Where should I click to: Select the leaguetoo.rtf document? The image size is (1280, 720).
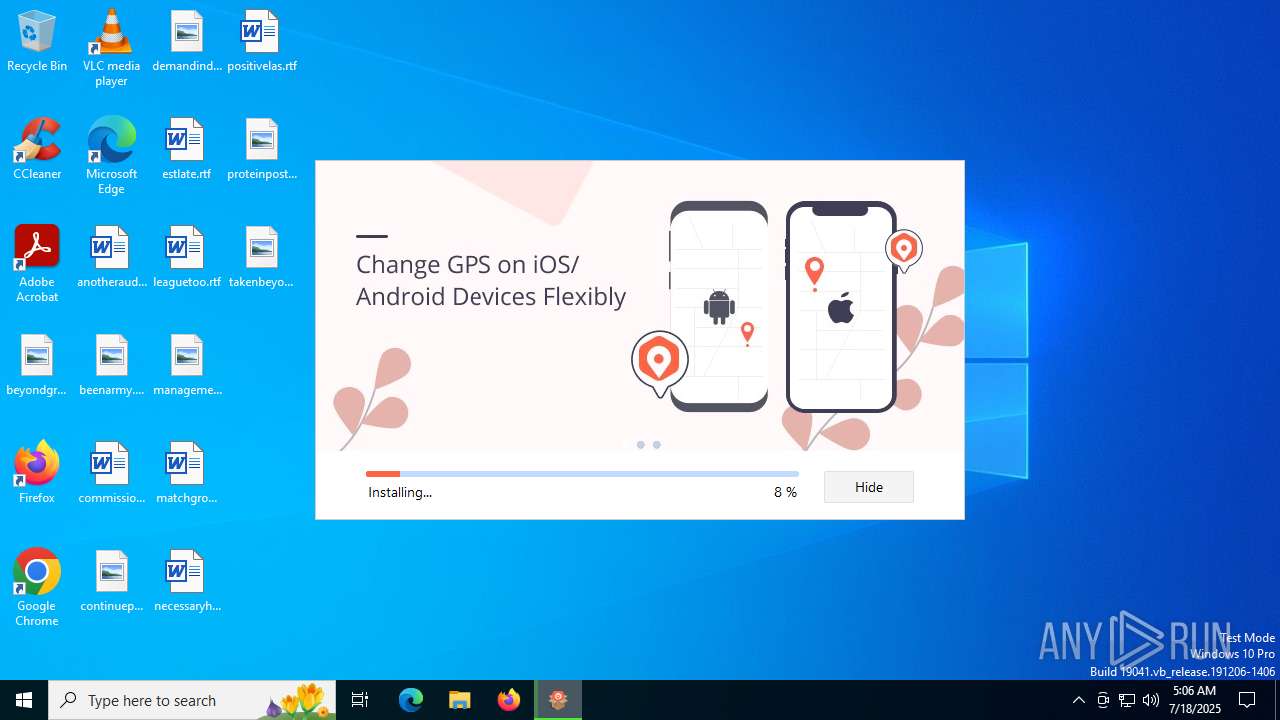click(187, 258)
